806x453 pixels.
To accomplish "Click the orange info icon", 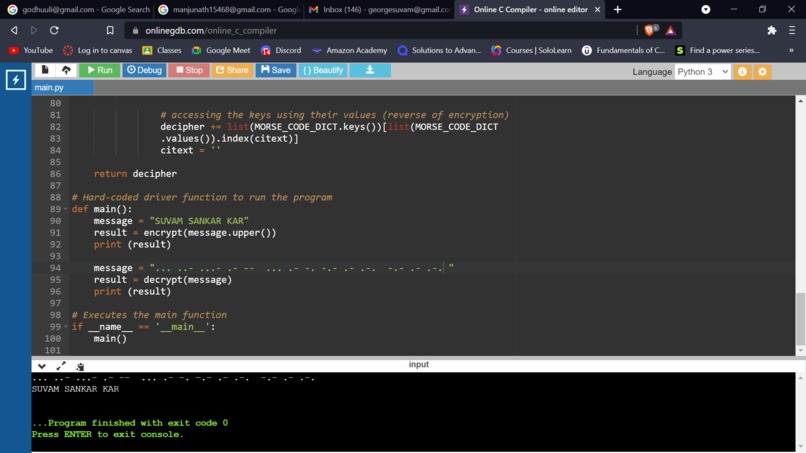I will [x=742, y=72].
